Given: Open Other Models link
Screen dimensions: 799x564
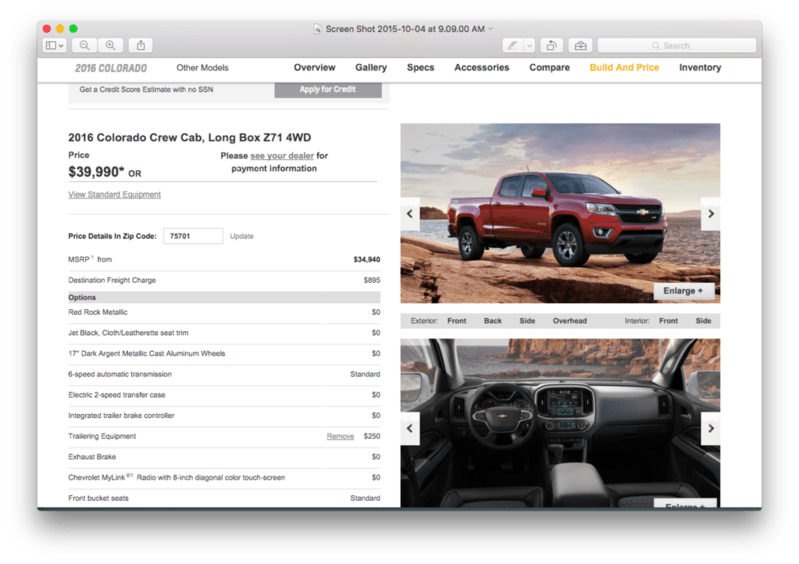Looking at the screenshot, I should pos(202,68).
